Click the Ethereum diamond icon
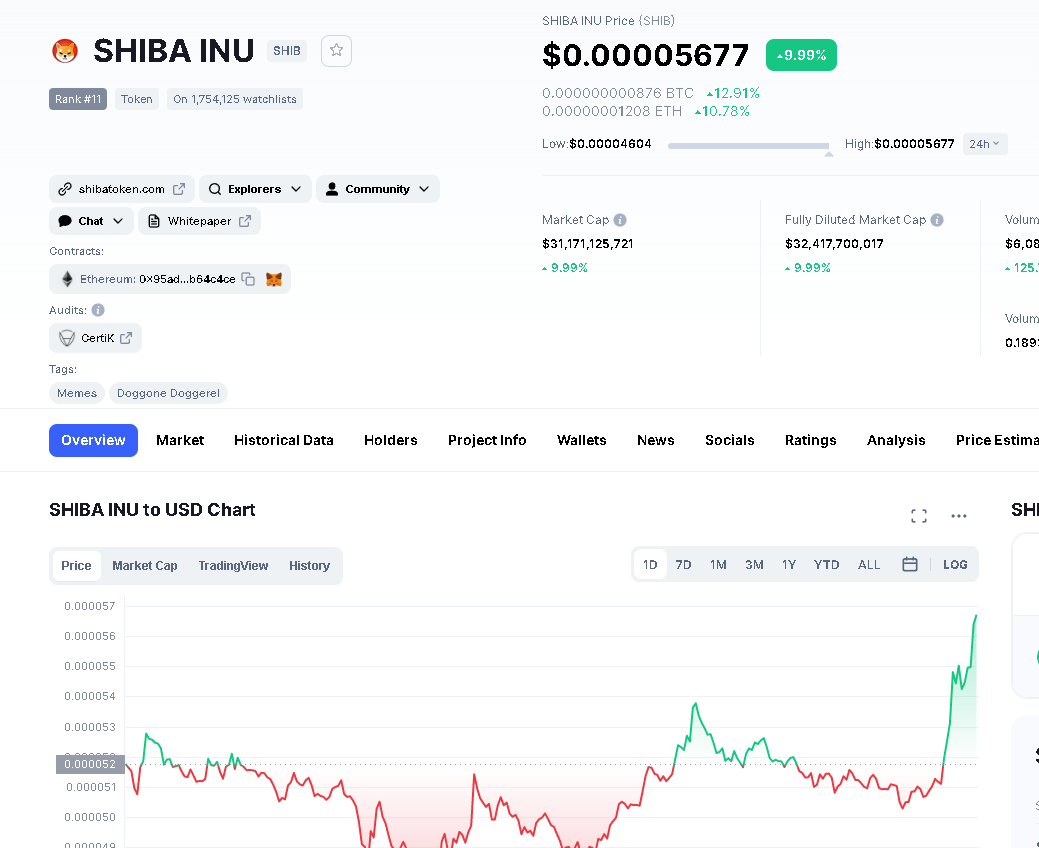The height and width of the screenshot is (848, 1039). coord(67,279)
